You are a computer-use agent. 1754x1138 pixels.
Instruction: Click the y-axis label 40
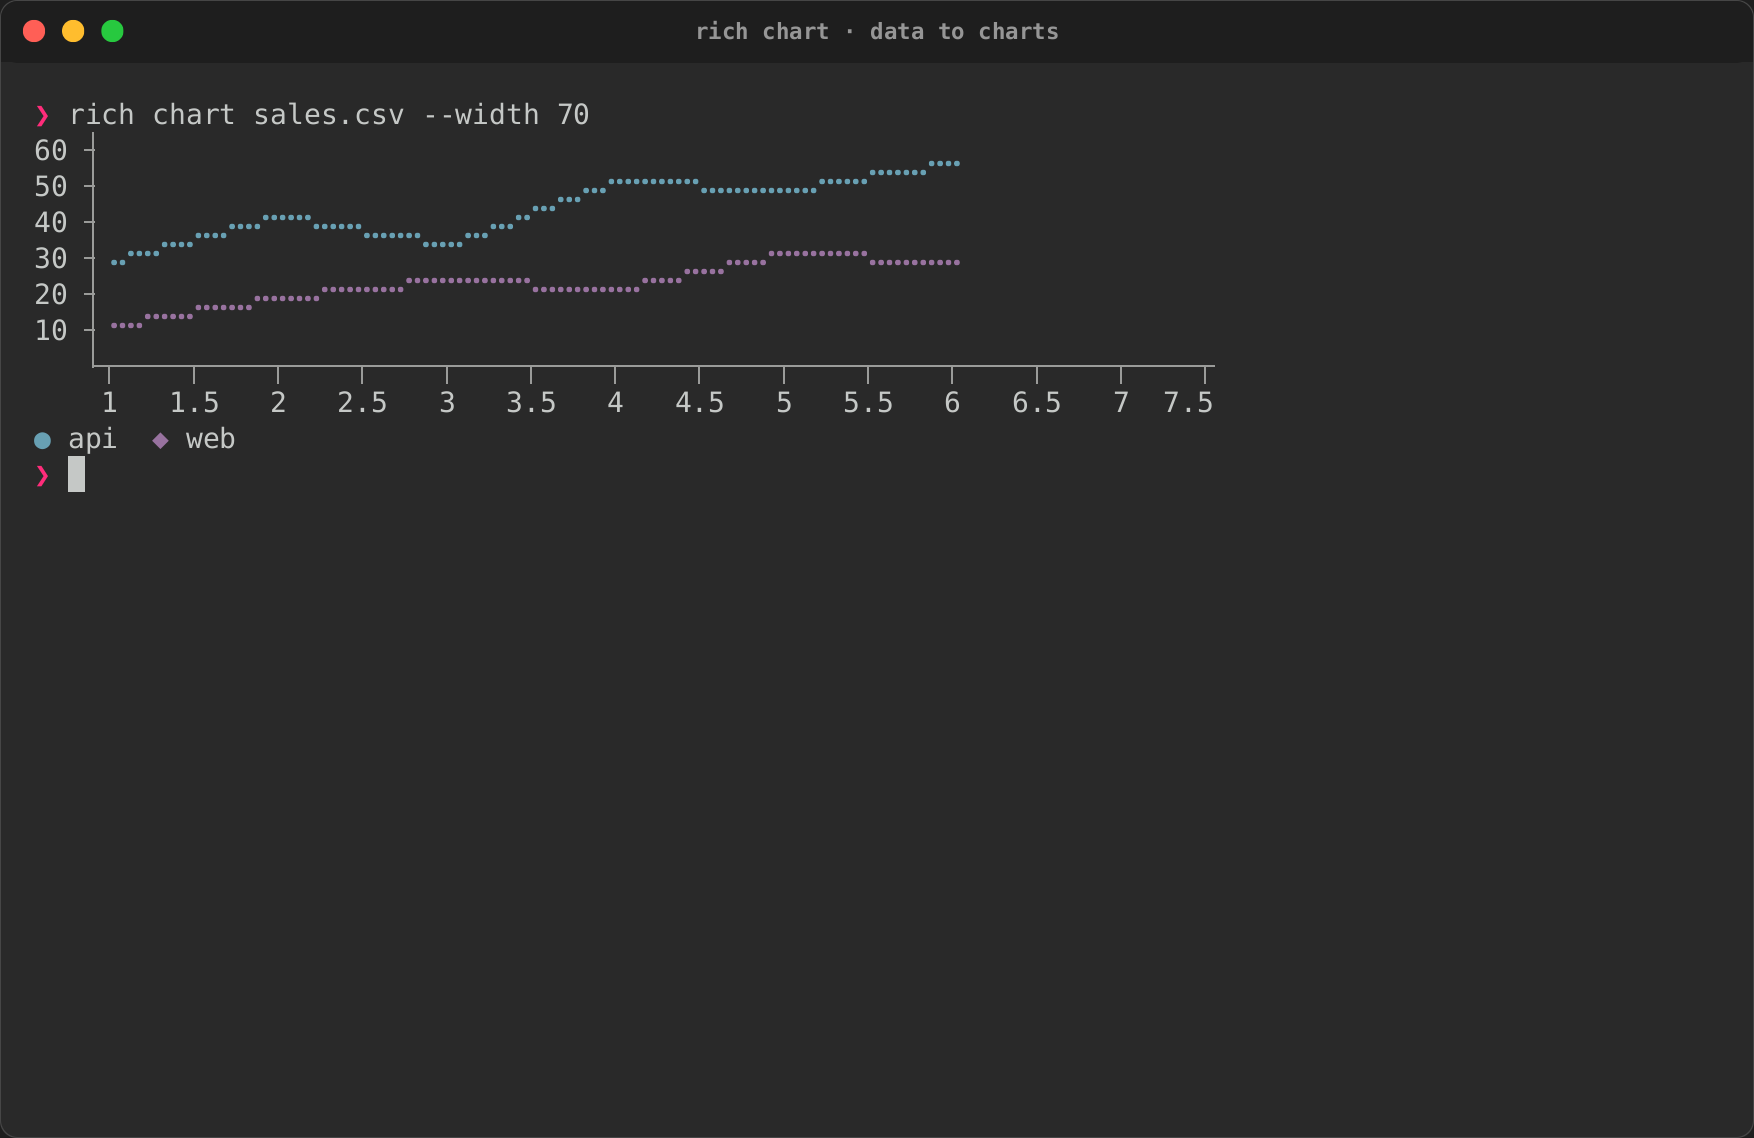tap(51, 222)
